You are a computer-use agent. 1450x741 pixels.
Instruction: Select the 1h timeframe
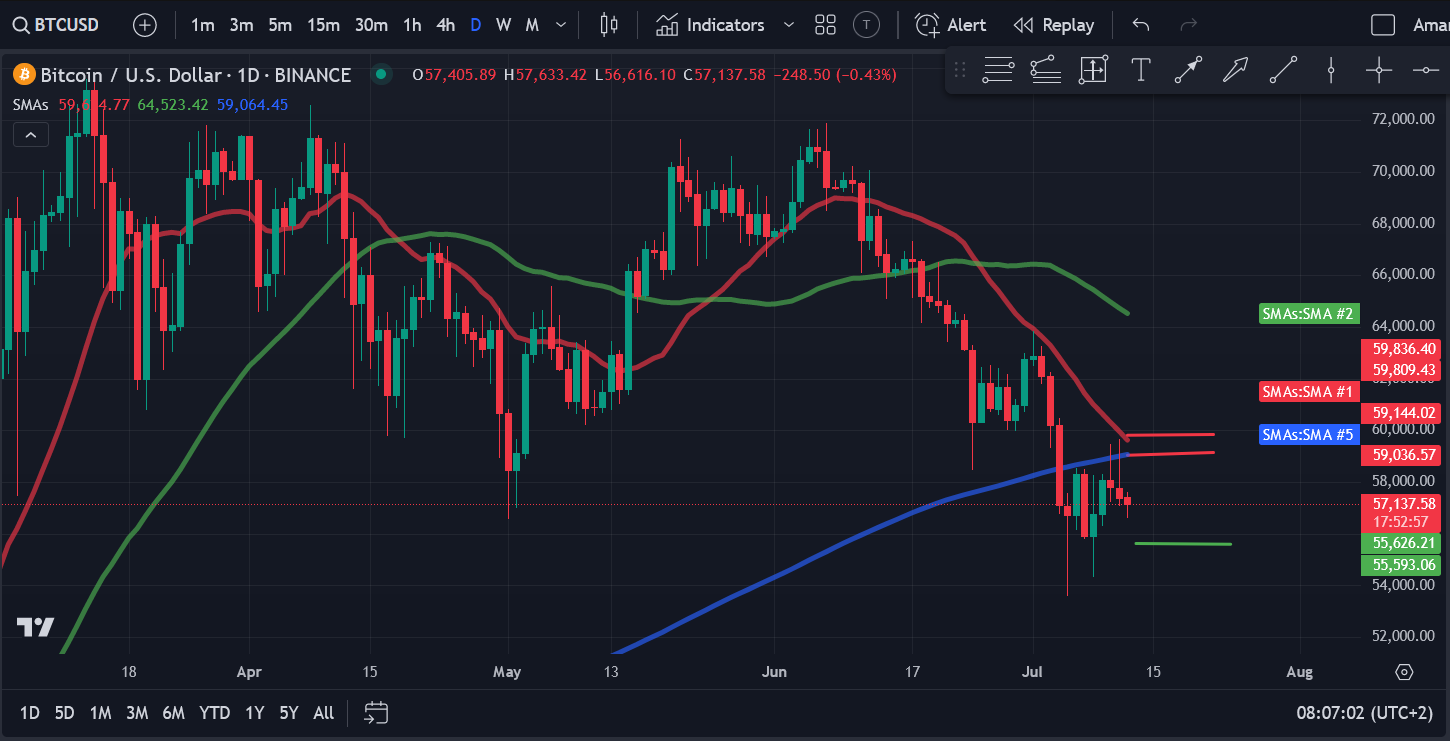(x=412, y=25)
